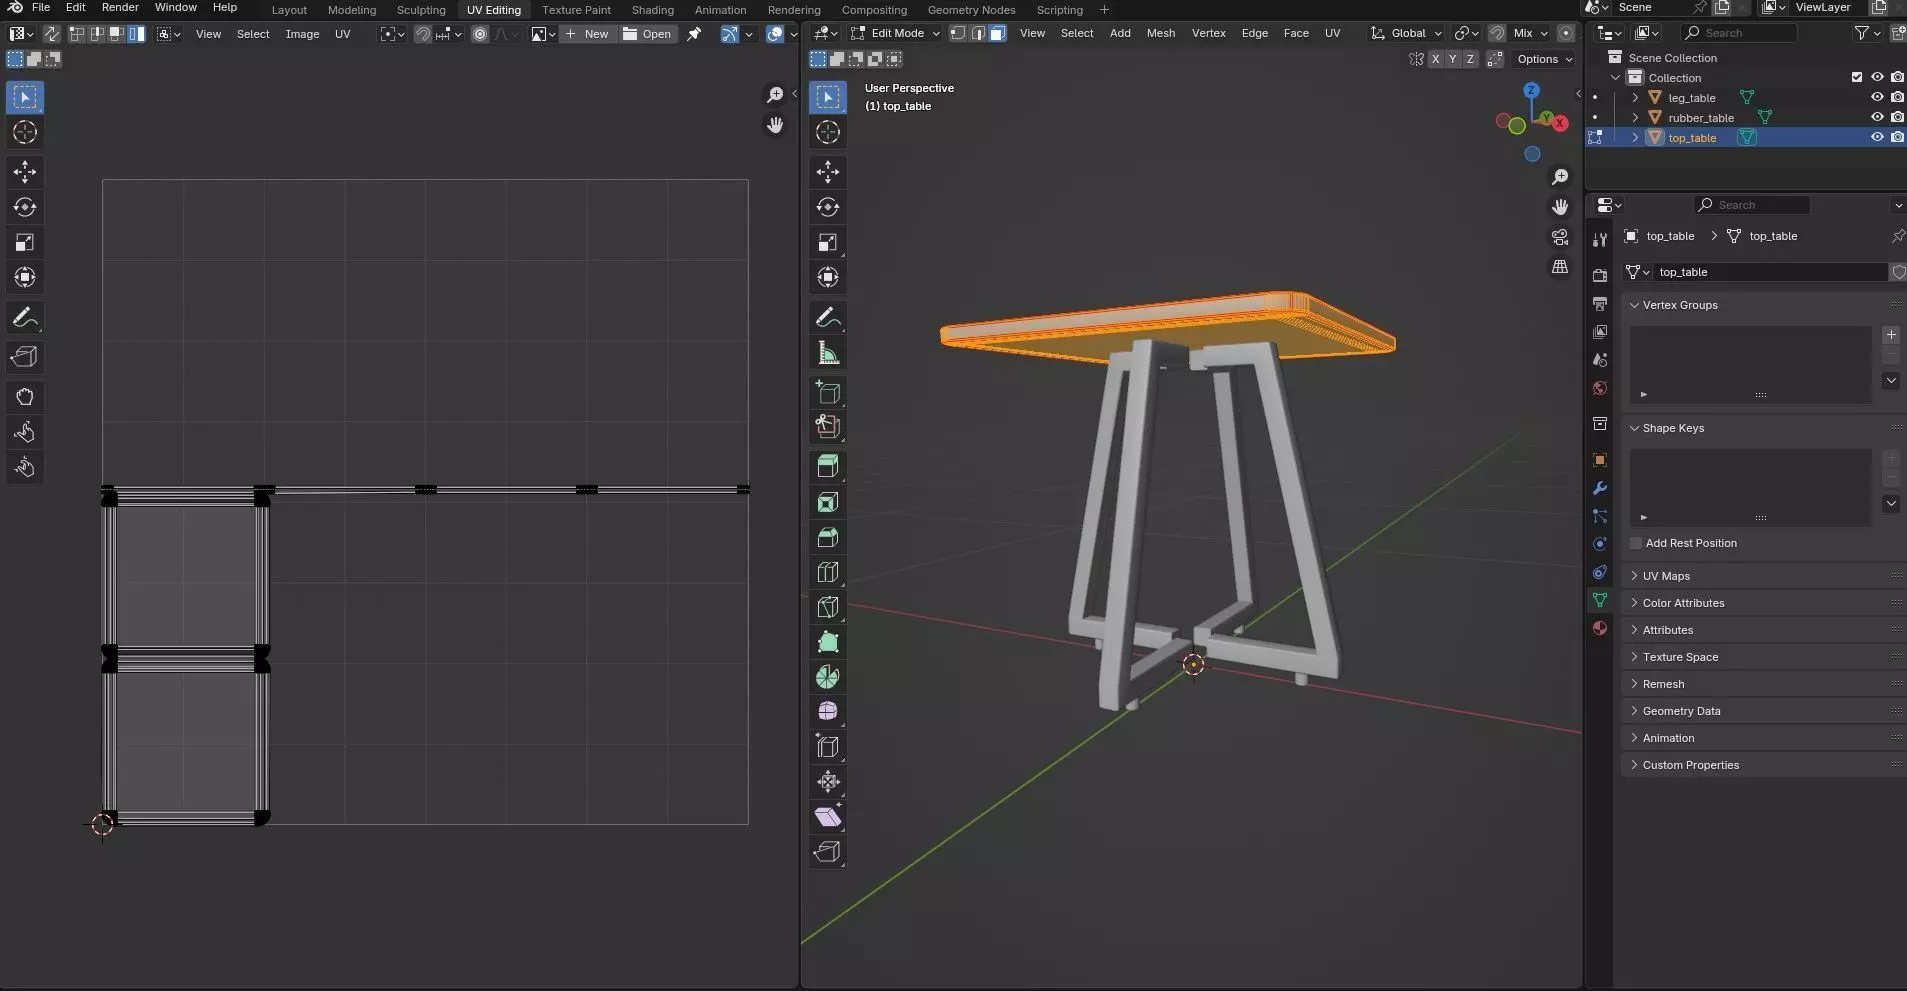Screen dimensions: 1907x991
Task: Expand leg_table in outliner
Action: pyautogui.click(x=1635, y=98)
